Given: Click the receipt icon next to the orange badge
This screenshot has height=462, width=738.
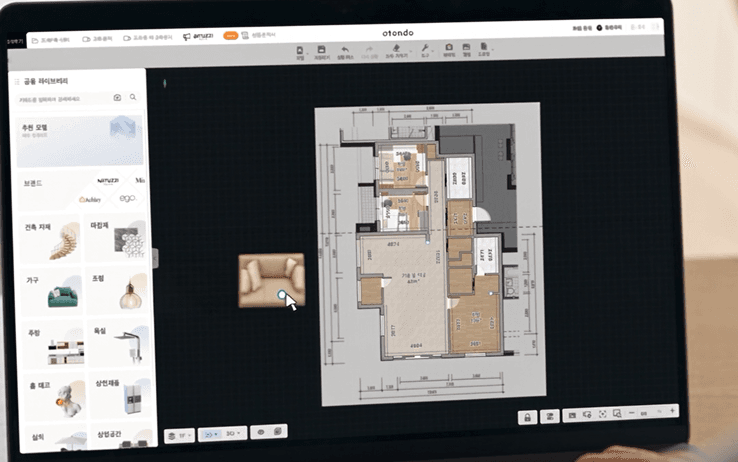Looking at the screenshot, I should 245,35.
